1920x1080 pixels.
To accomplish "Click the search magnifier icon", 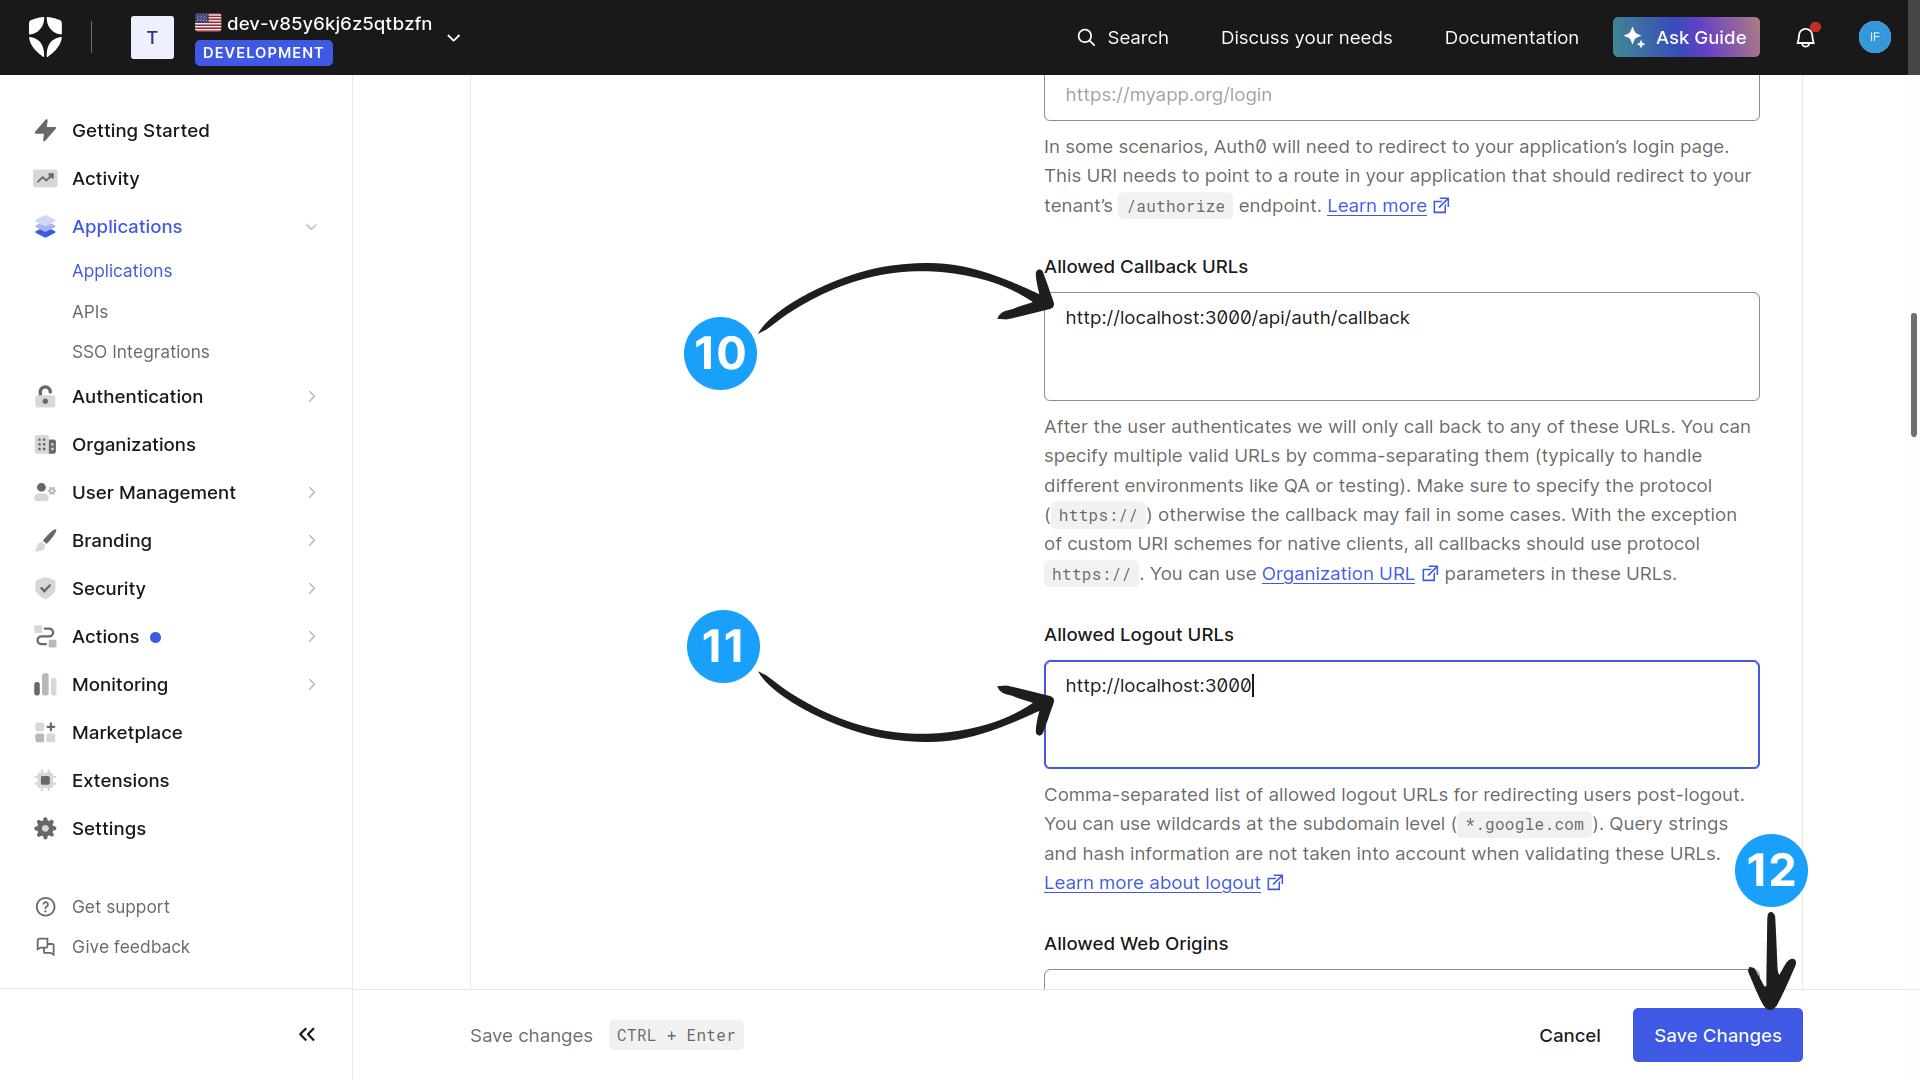I will (x=1086, y=37).
